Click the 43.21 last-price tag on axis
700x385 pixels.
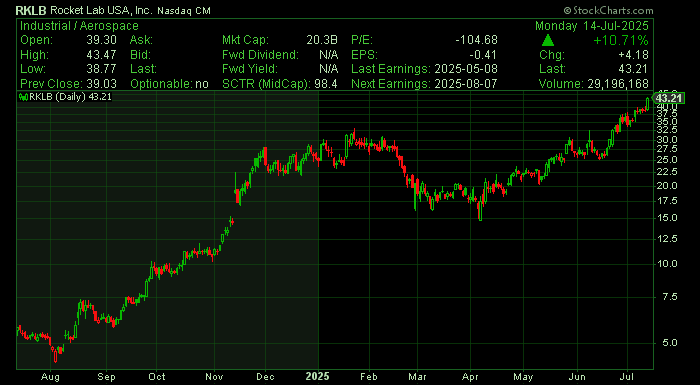pyautogui.click(x=669, y=97)
